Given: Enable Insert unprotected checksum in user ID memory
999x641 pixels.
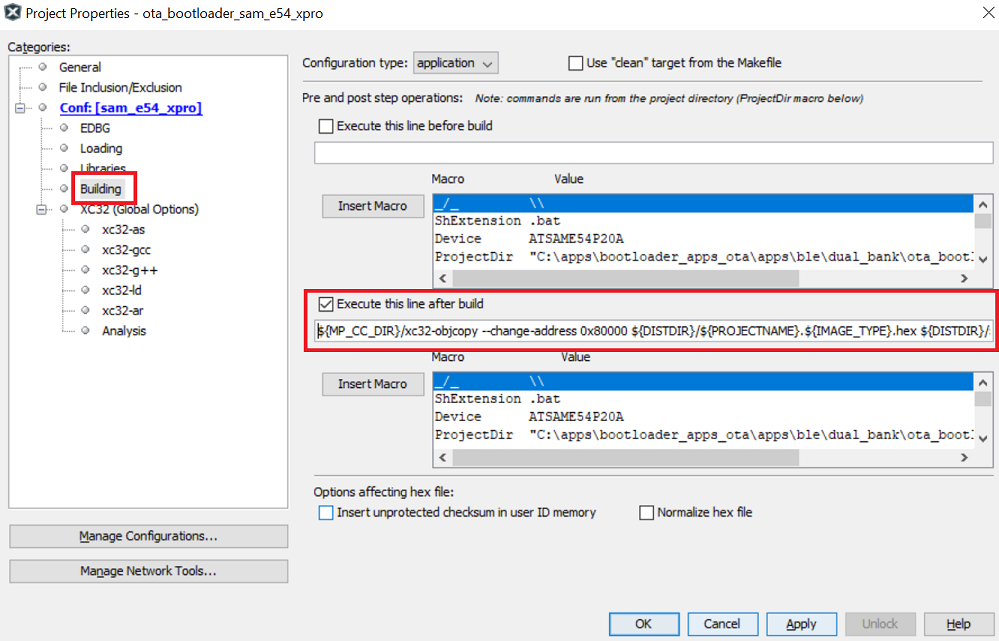Looking at the screenshot, I should pyautogui.click(x=326, y=512).
